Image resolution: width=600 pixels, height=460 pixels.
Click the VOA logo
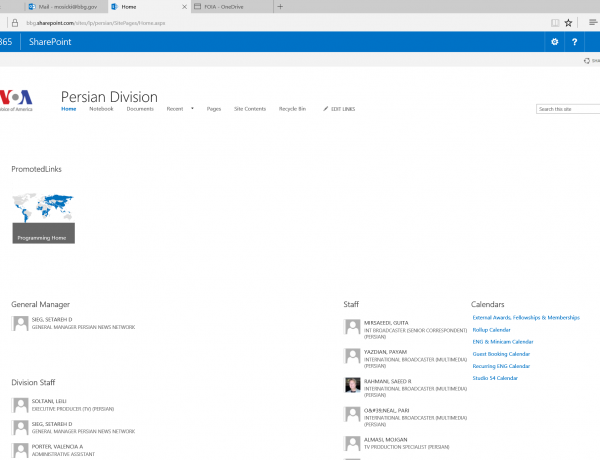tap(16, 100)
